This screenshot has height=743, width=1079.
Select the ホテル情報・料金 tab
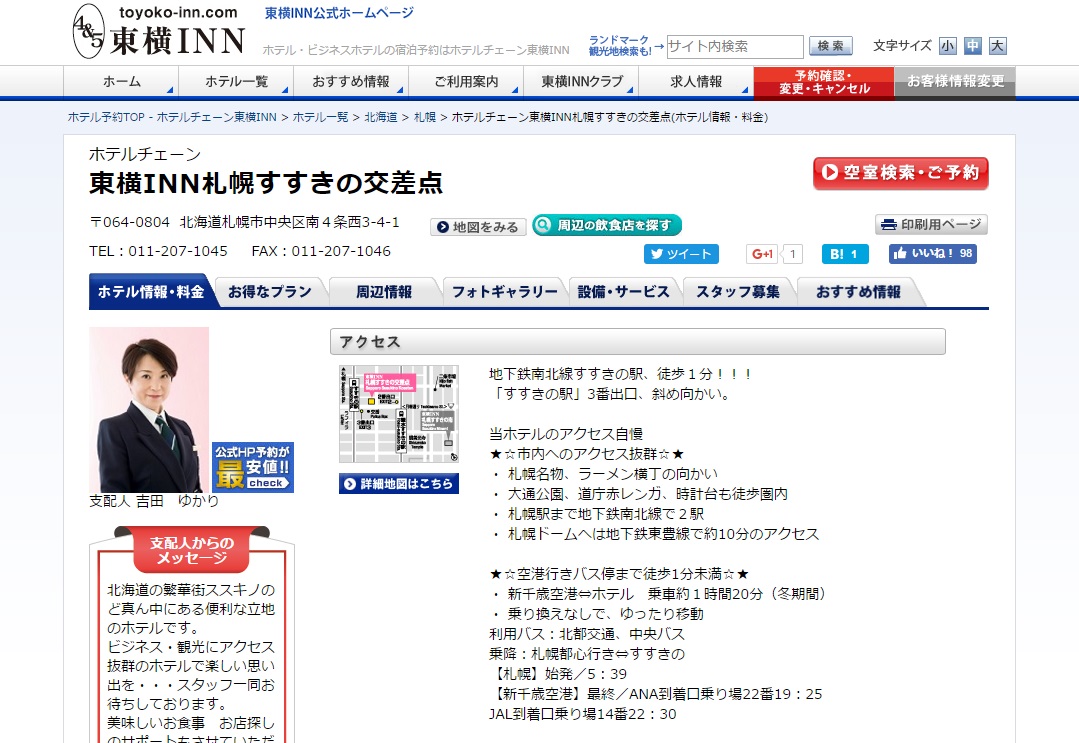tap(151, 292)
